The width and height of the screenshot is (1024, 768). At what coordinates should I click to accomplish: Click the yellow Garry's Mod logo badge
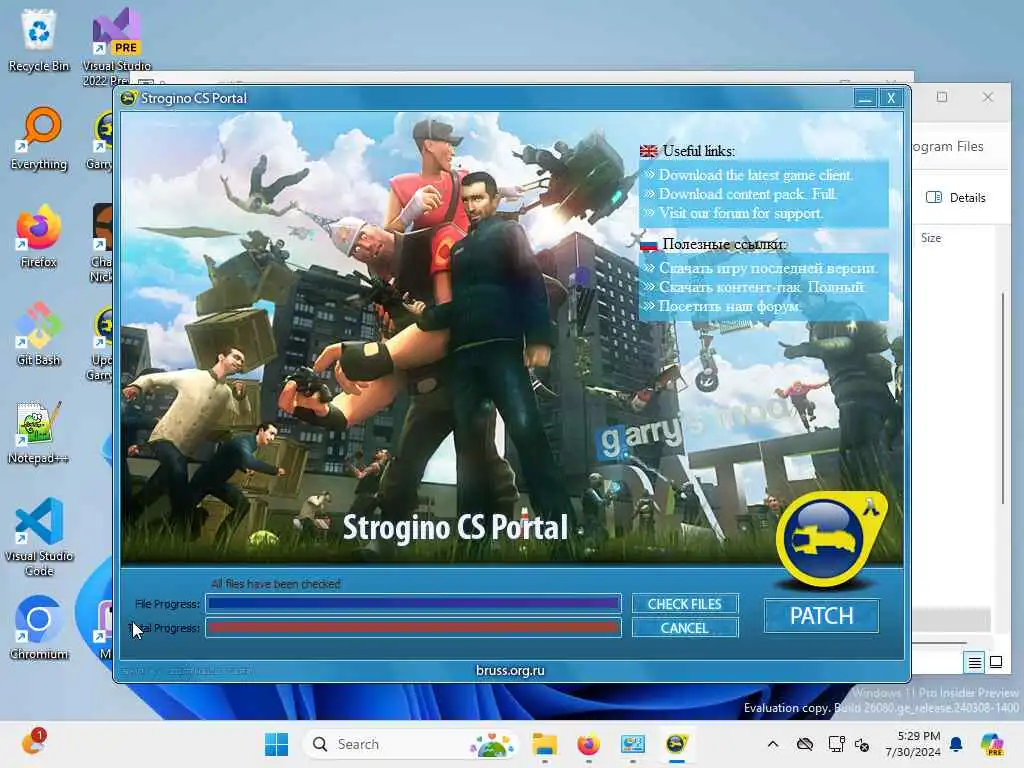[829, 538]
